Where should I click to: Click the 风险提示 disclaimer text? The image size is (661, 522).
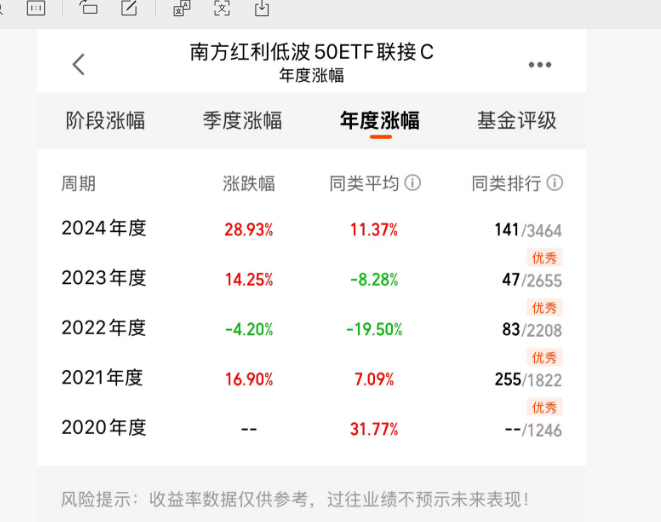[x=295, y=500]
